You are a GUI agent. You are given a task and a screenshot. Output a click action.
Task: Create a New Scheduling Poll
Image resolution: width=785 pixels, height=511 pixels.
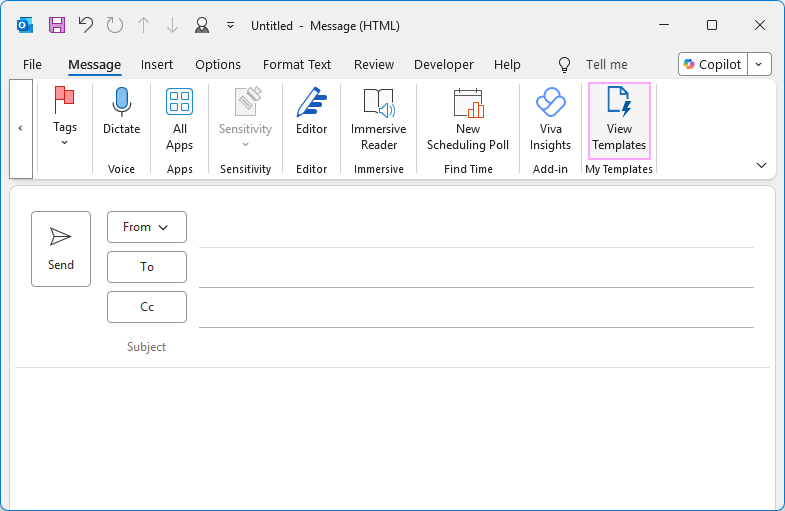468,119
